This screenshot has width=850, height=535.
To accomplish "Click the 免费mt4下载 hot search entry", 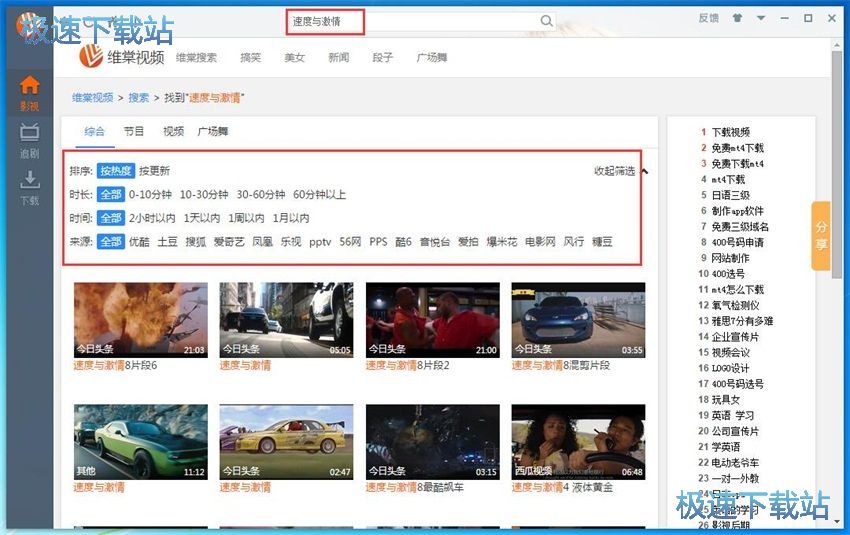I will click(x=737, y=148).
